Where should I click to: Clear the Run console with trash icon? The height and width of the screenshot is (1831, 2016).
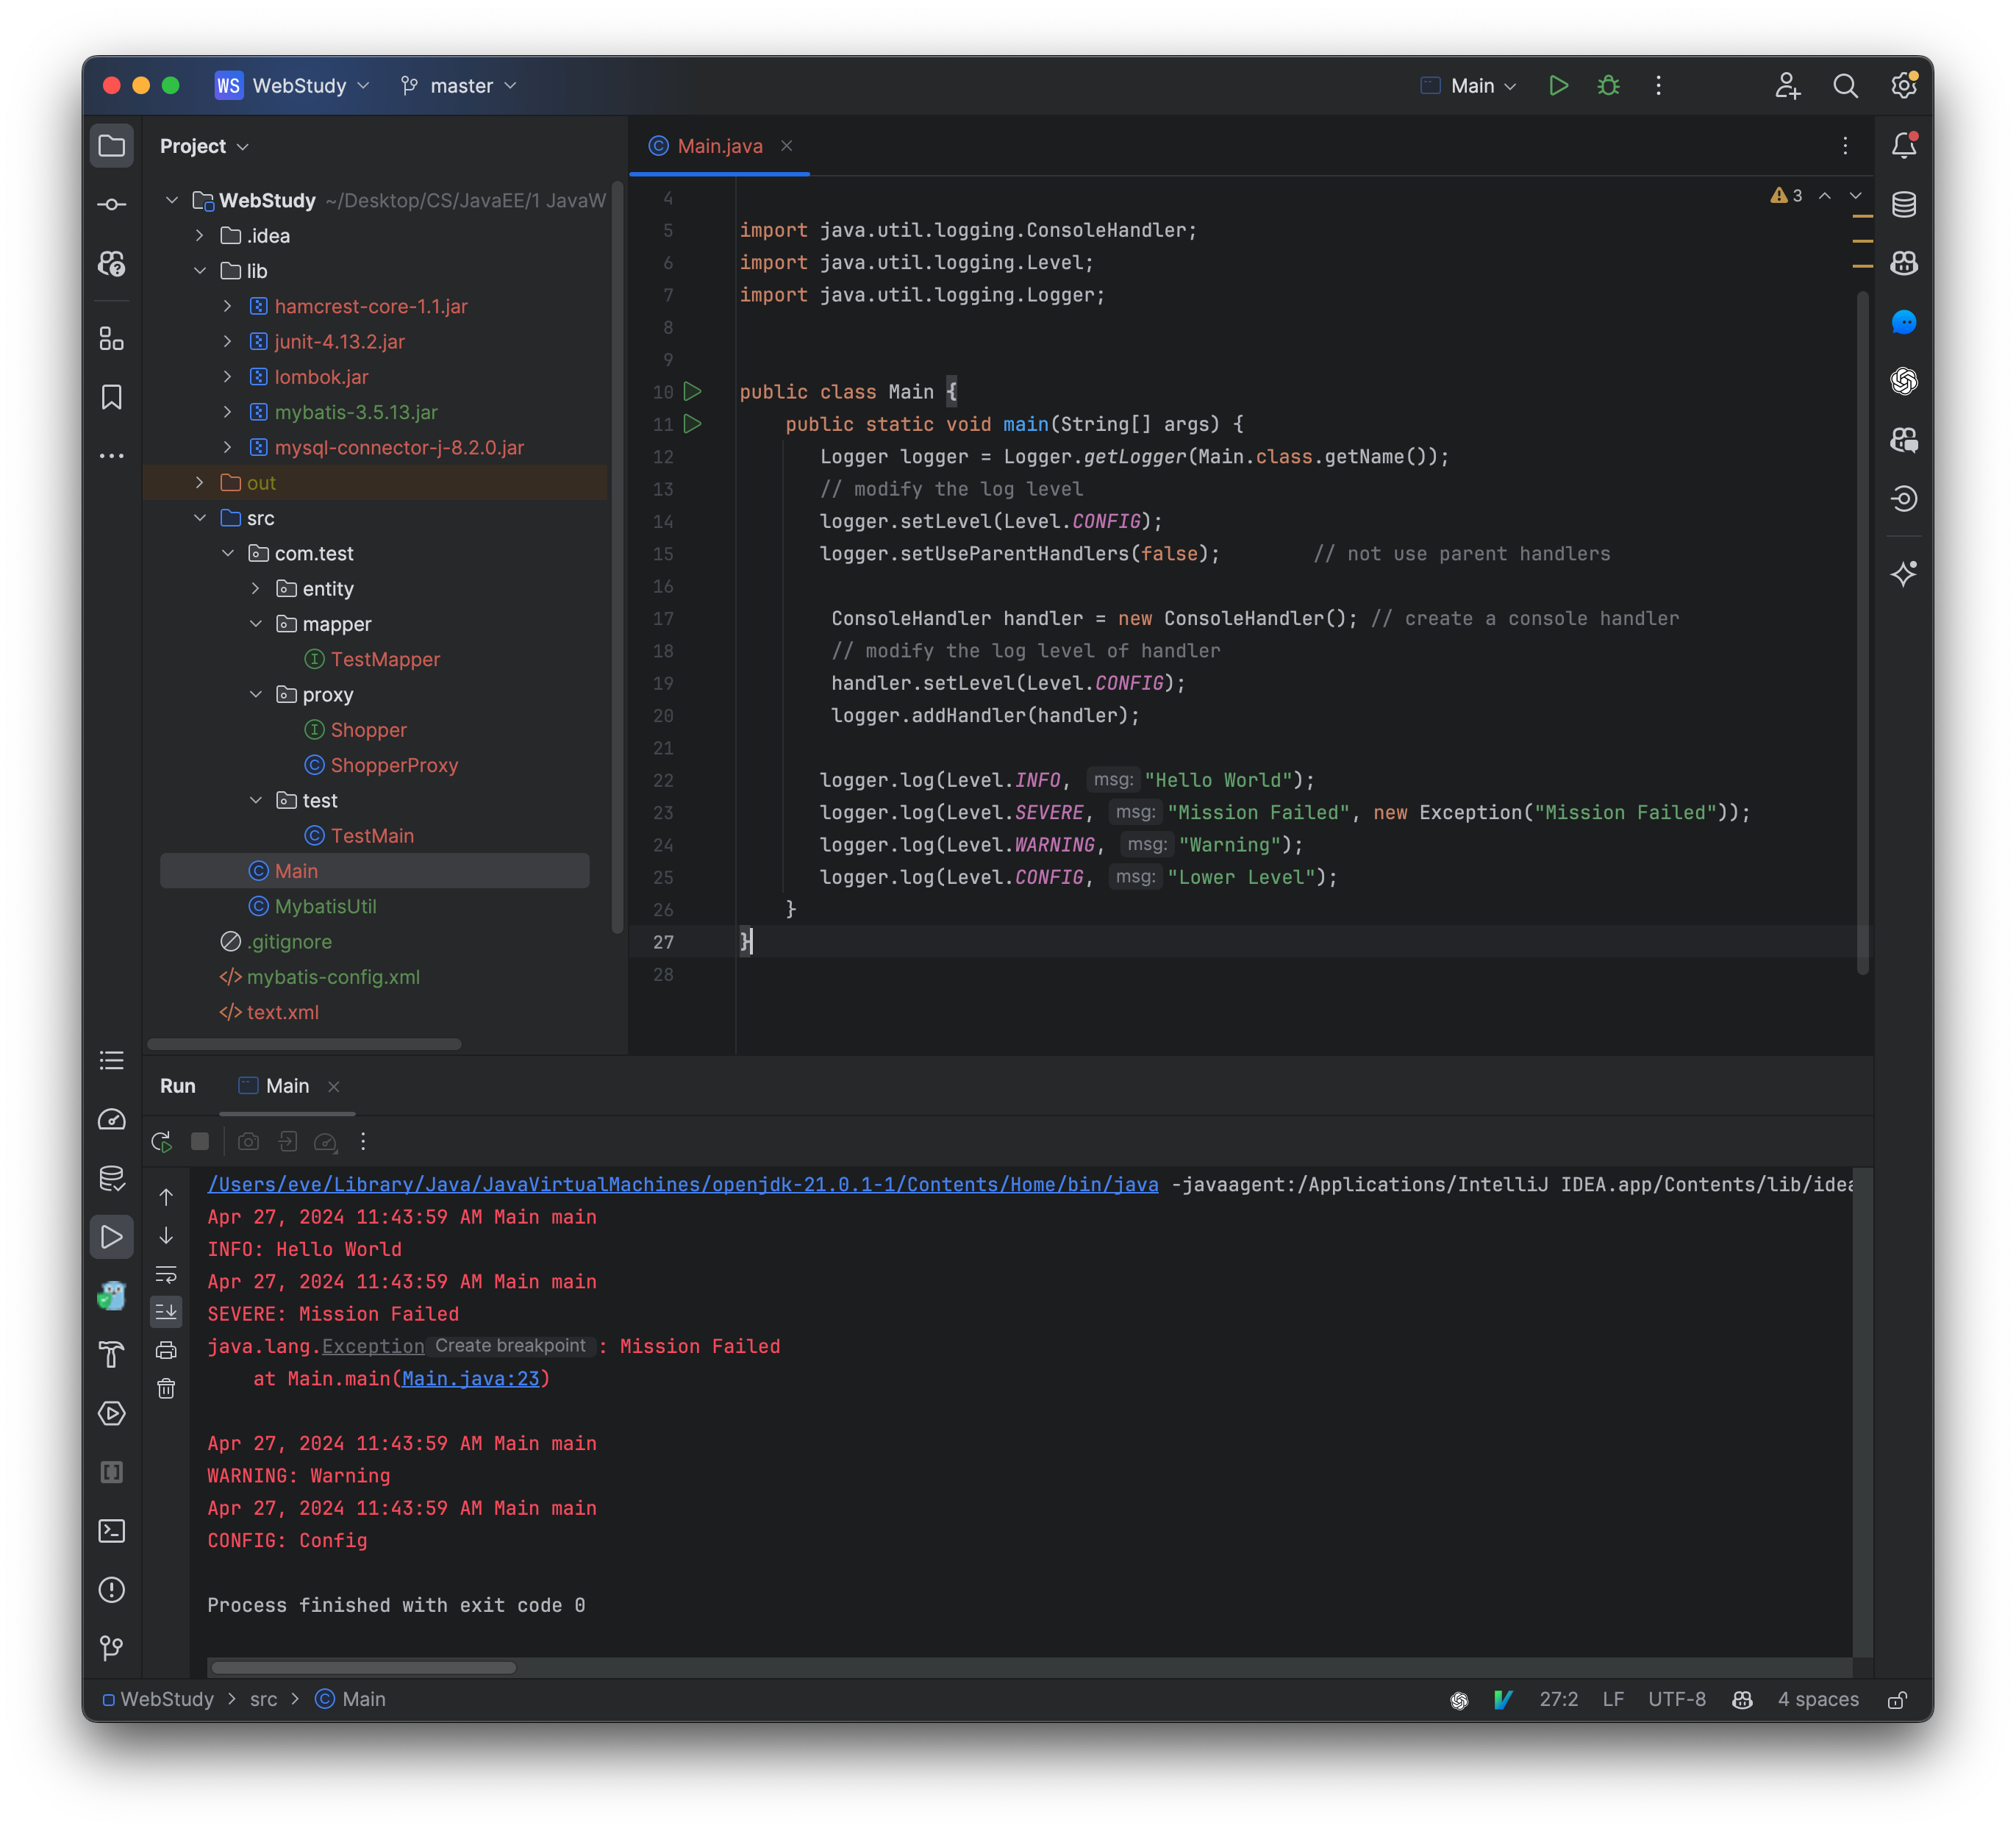click(166, 1388)
